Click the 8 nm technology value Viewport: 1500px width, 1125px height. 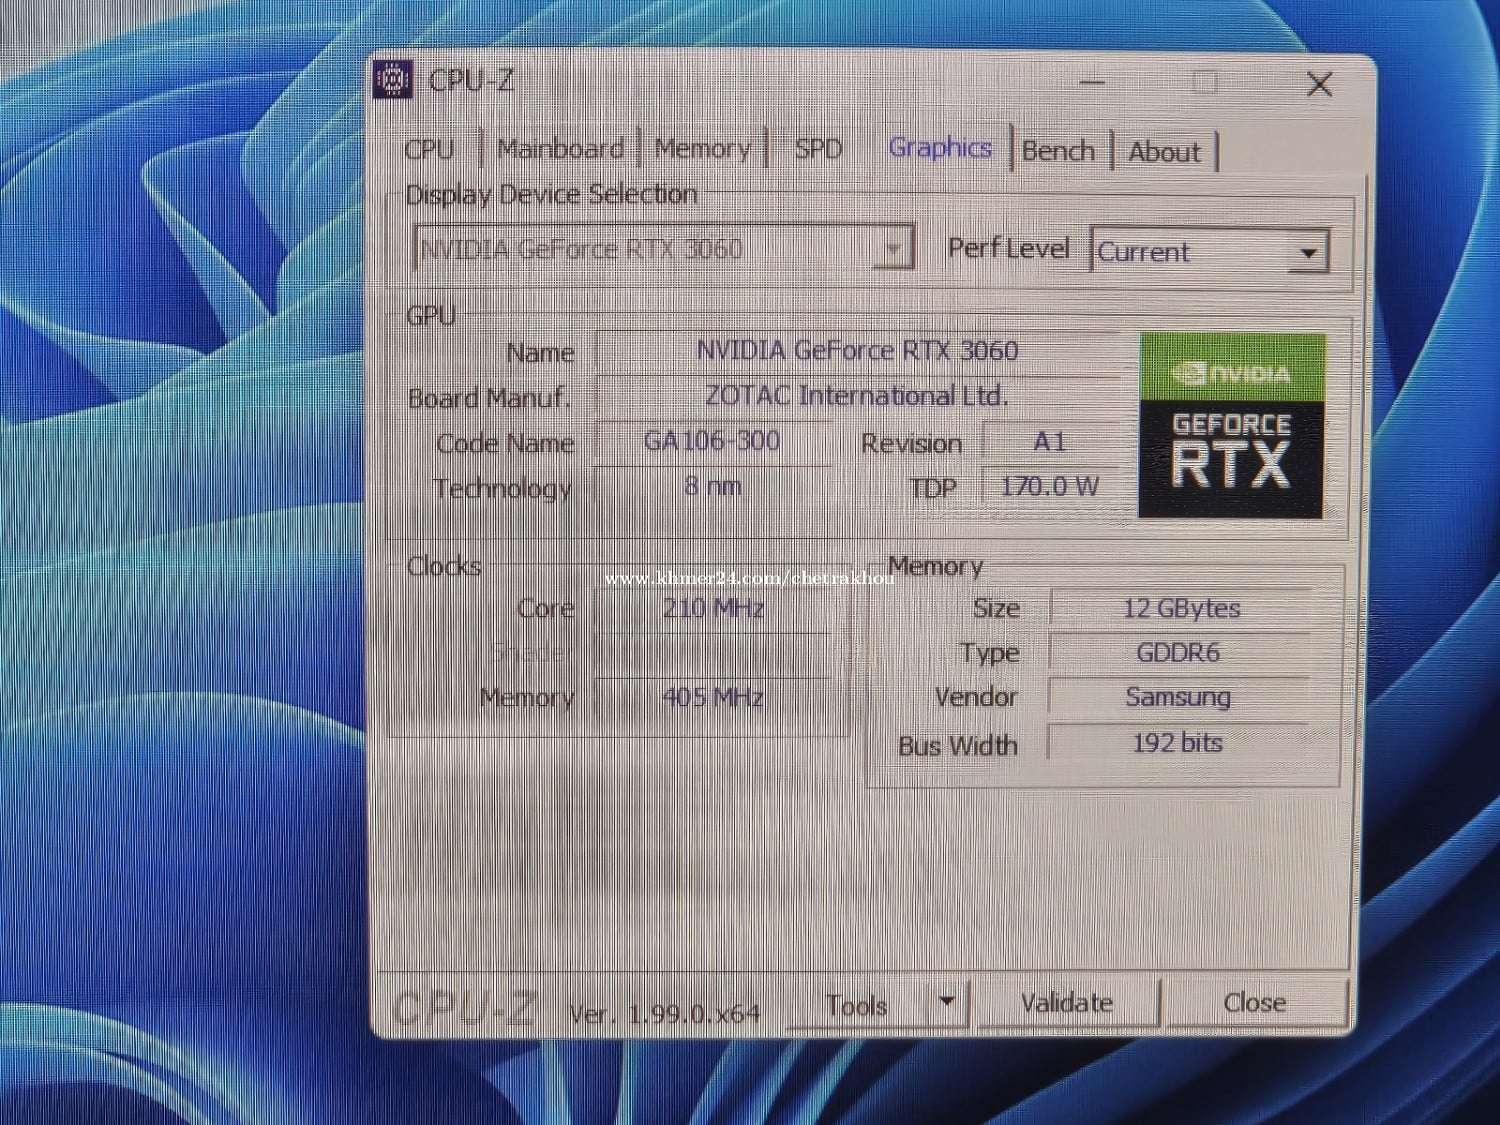coord(712,486)
